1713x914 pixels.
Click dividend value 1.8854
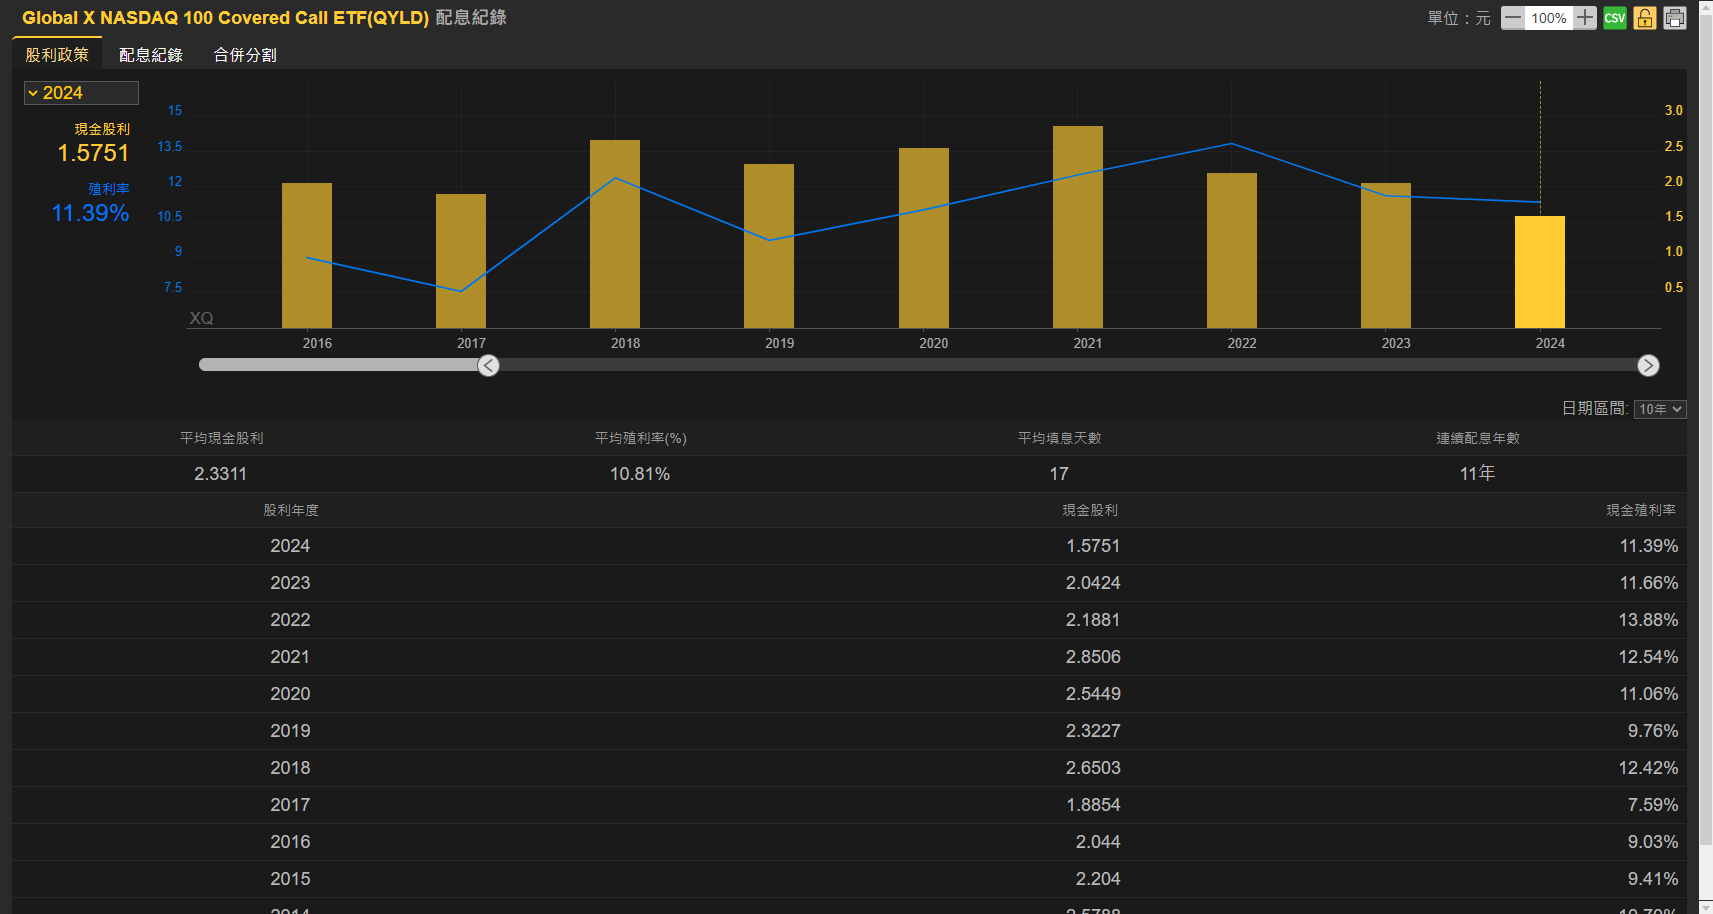(x=1093, y=805)
